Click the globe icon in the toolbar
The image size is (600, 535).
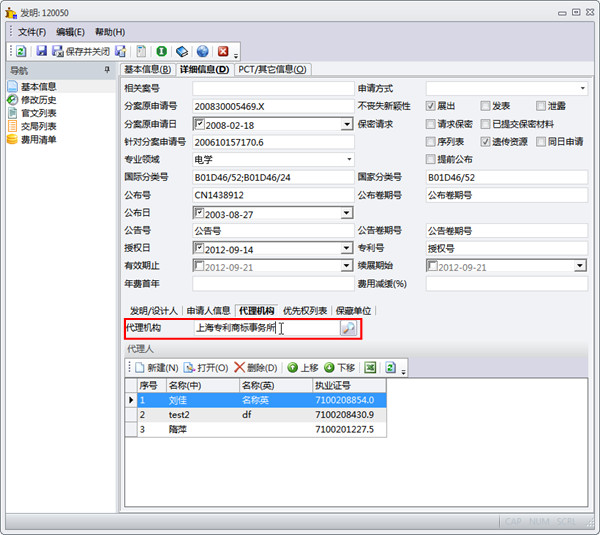(x=202, y=51)
